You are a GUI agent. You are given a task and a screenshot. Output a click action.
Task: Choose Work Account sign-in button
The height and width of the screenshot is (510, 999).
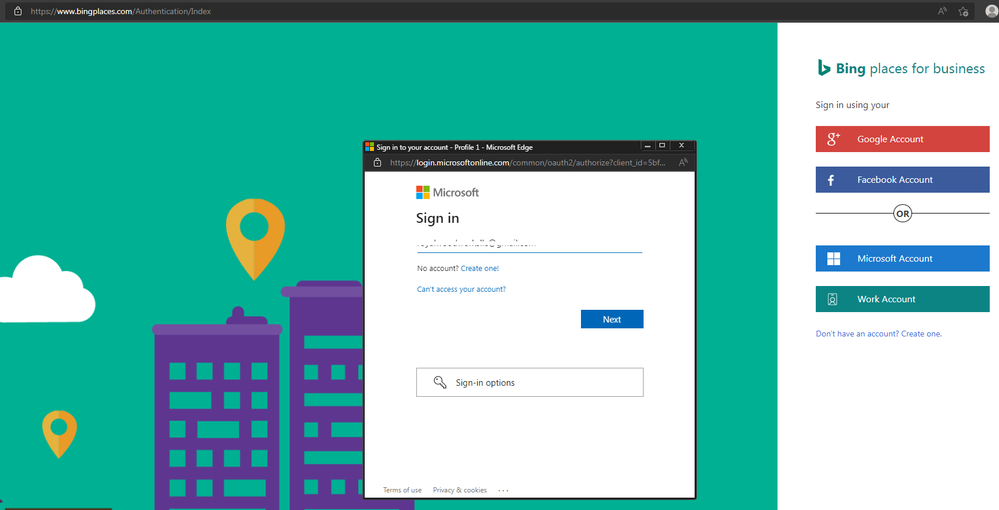(x=902, y=299)
